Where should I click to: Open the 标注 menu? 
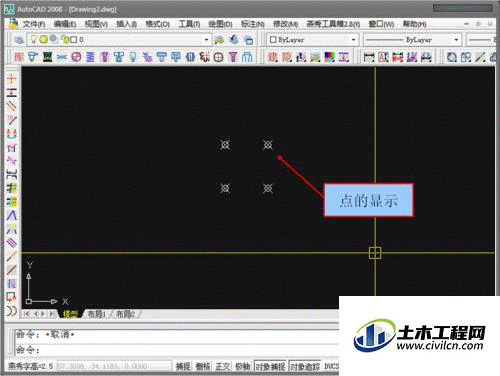tap(253, 24)
